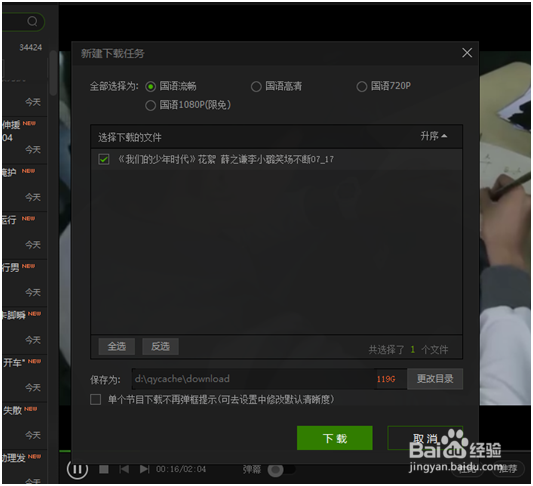Screen dimensions: 533x486
Task: Toggle the 弹幕 danmaku switch
Action: pyautogui.click(x=281, y=470)
